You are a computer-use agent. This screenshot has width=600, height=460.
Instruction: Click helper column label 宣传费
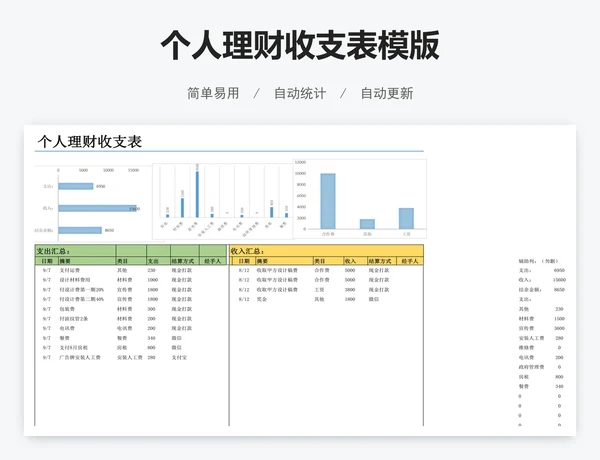(x=526, y=328)
